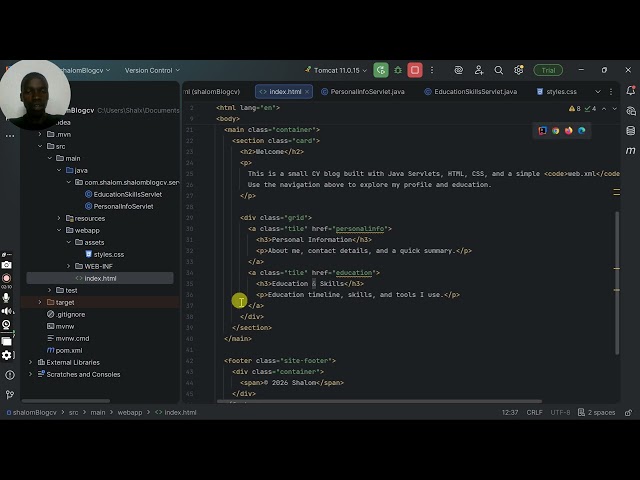
Task: Click the editor vertical scrollbar
Action: [x=617, y=282]
